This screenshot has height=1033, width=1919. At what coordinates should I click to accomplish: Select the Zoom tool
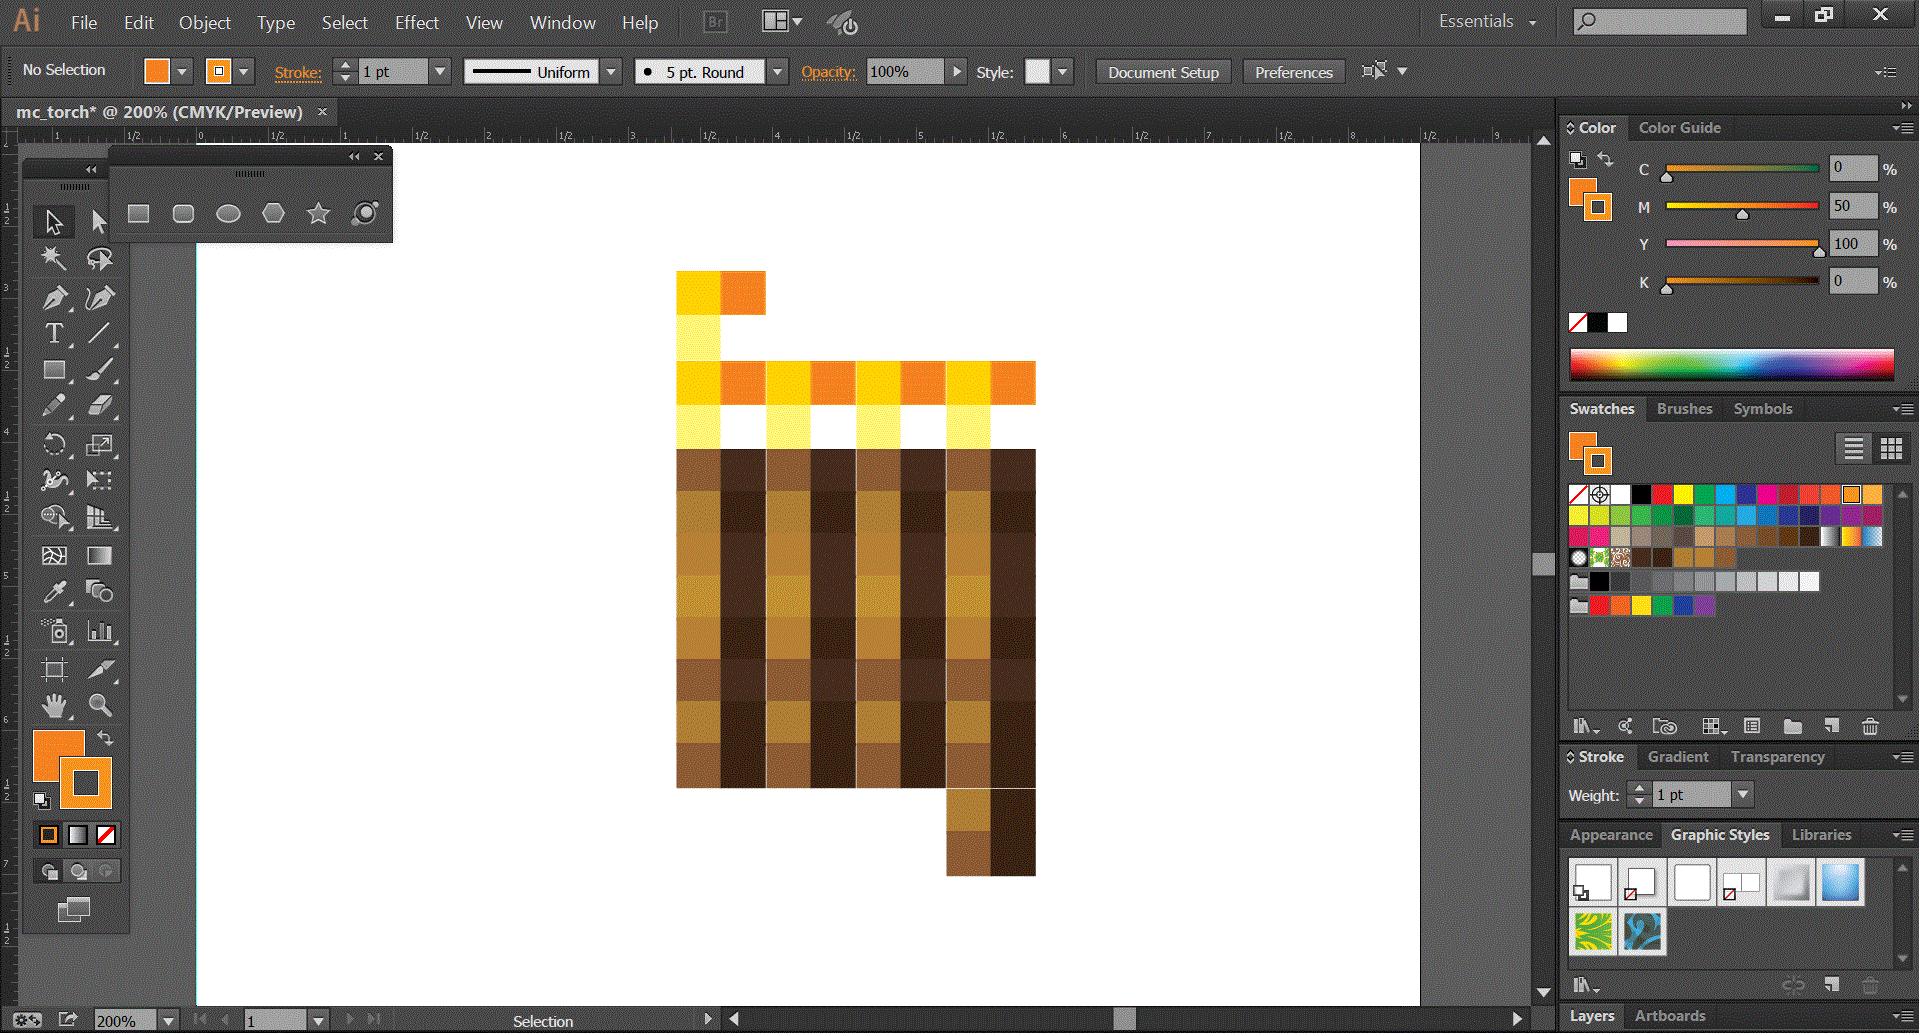99,705
